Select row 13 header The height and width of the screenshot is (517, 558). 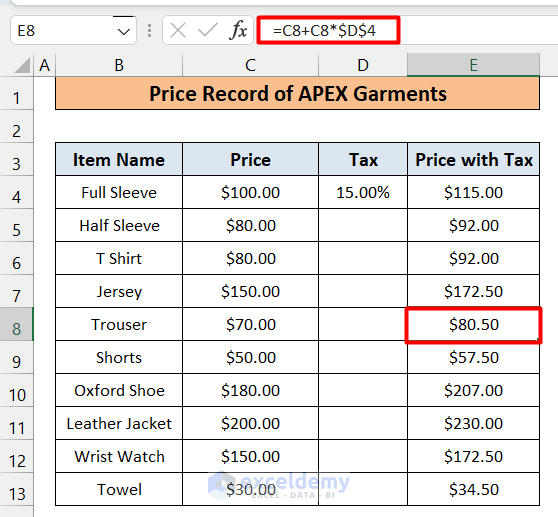click(16, 489)
